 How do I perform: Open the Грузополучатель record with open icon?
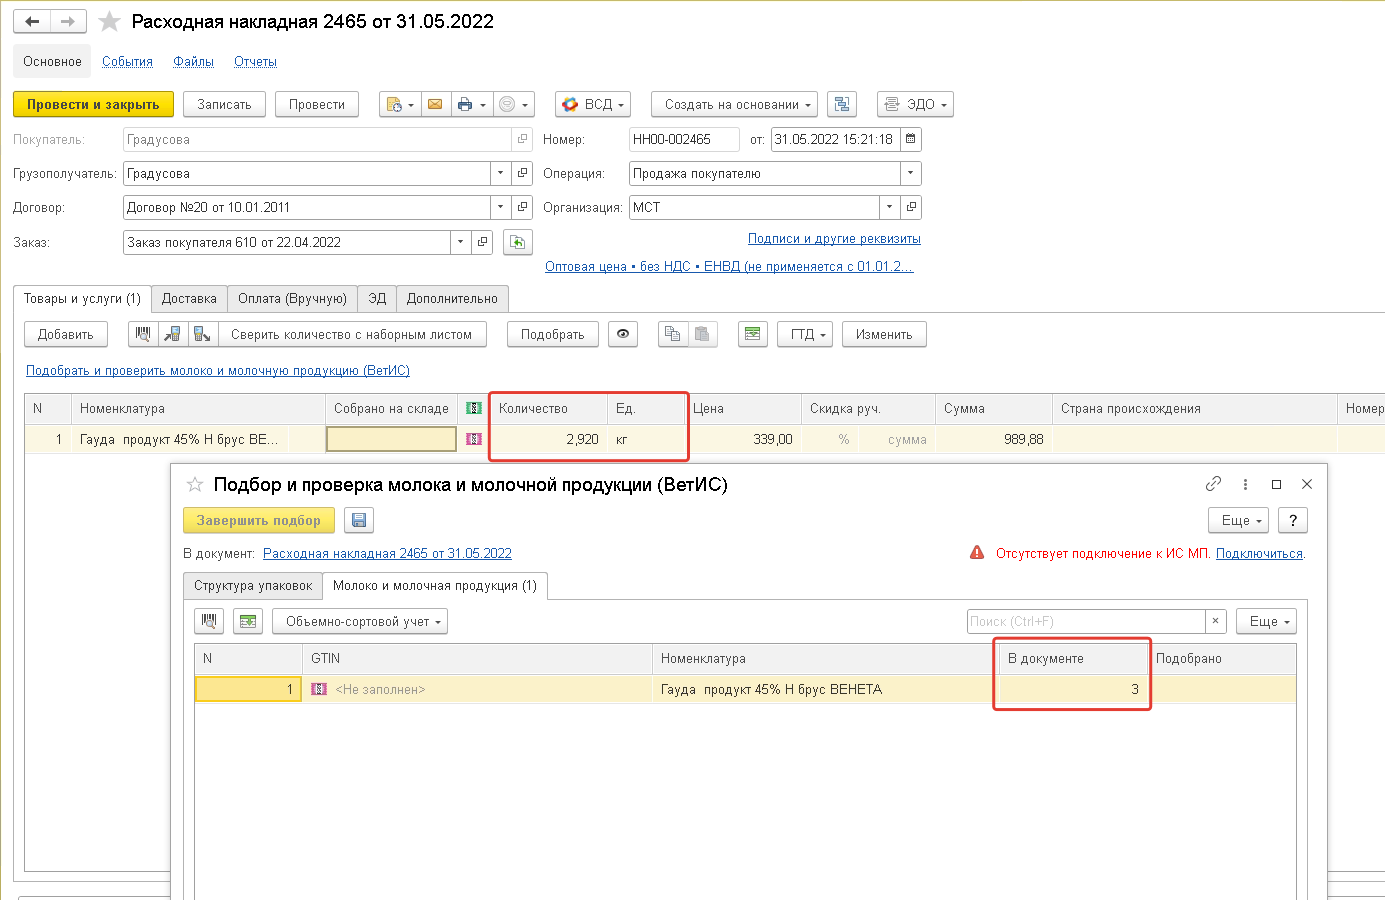(x=522, y=173)
